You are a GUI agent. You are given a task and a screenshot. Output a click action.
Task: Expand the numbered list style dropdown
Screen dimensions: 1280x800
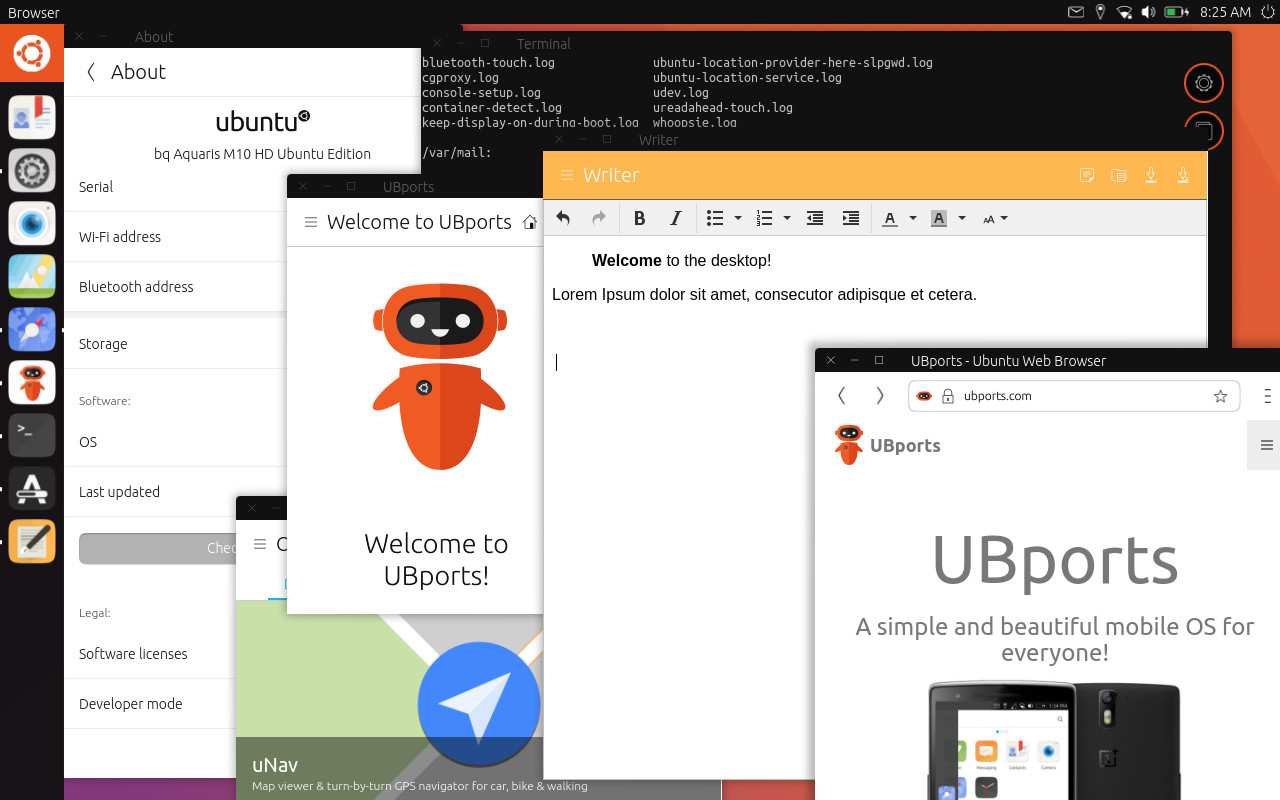point(787,218)
